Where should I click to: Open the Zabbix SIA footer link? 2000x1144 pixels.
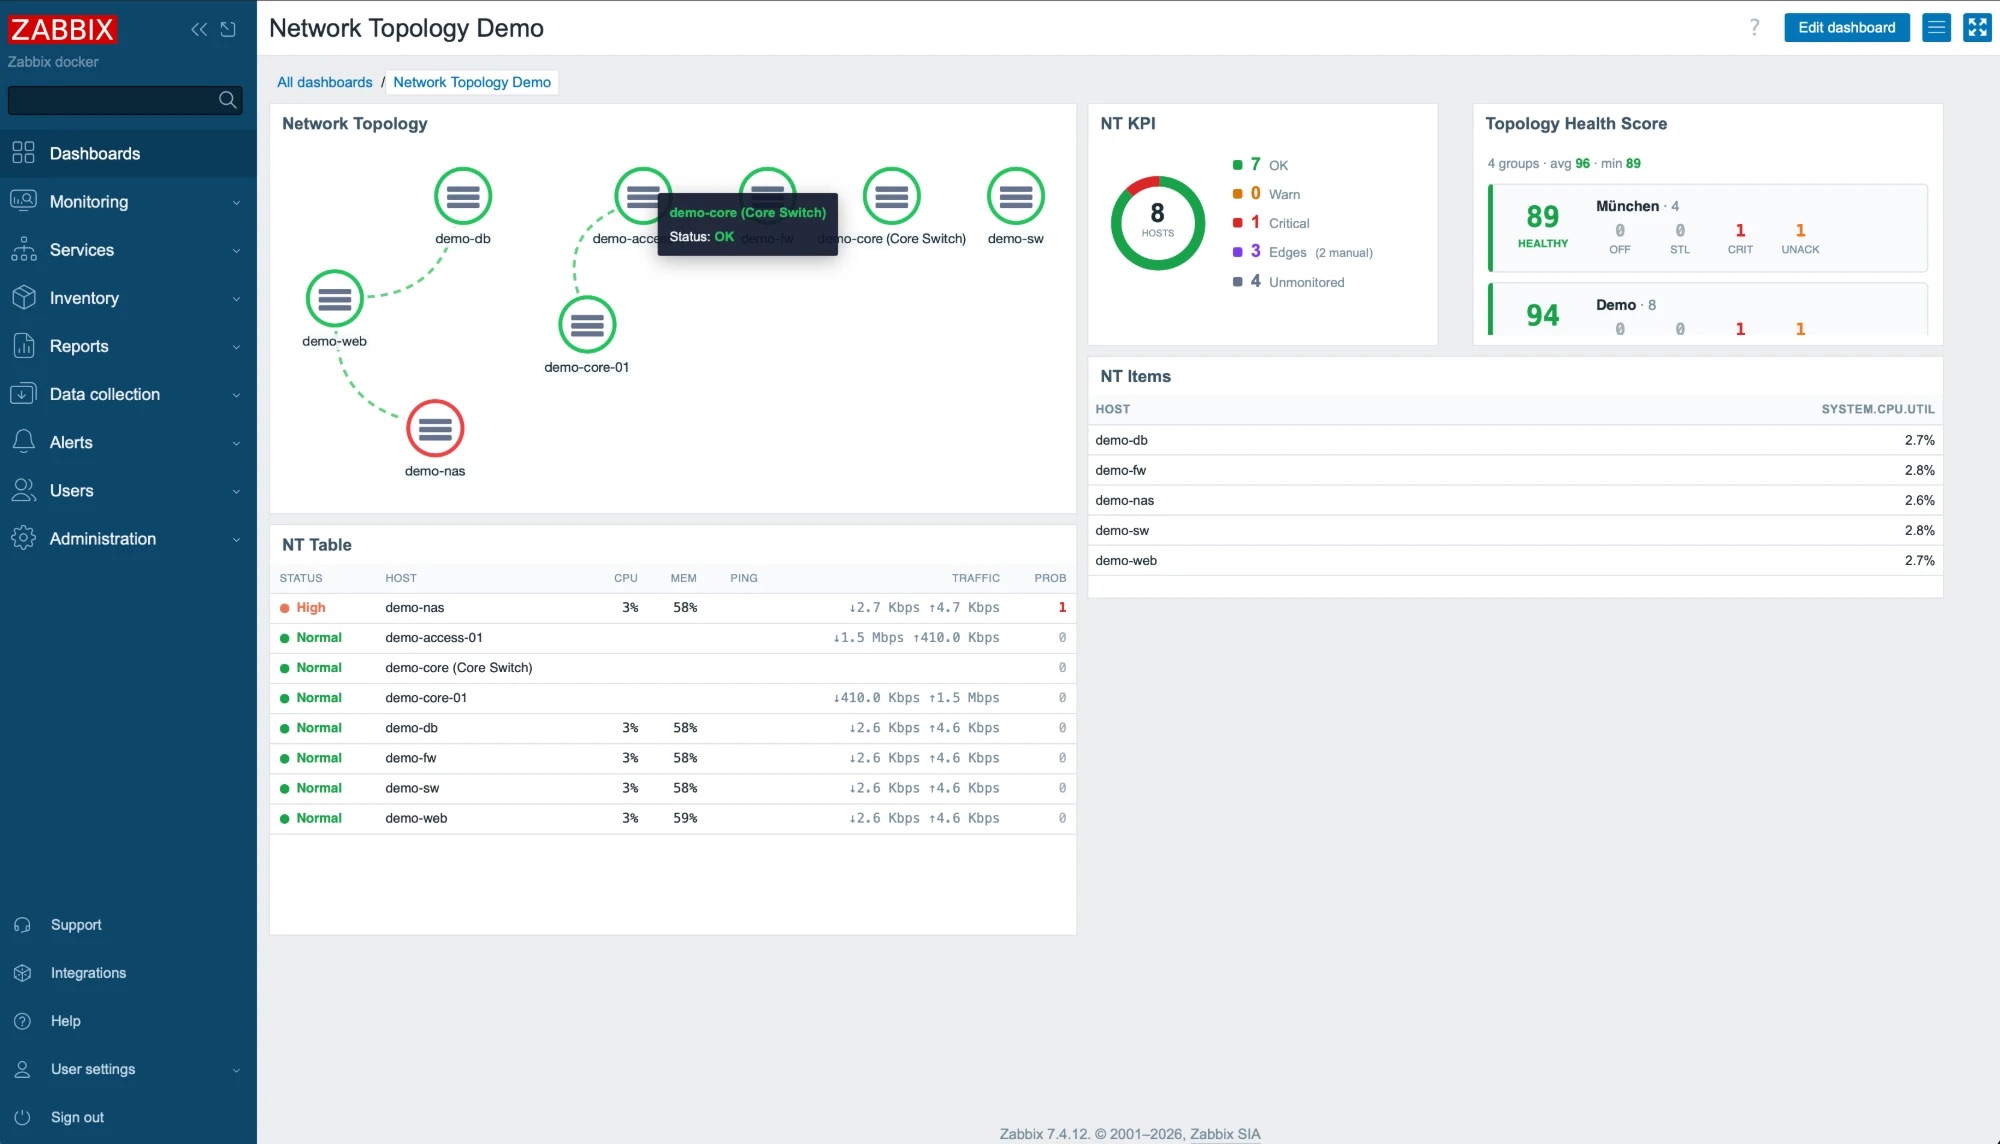[x=1225, y=1134]
